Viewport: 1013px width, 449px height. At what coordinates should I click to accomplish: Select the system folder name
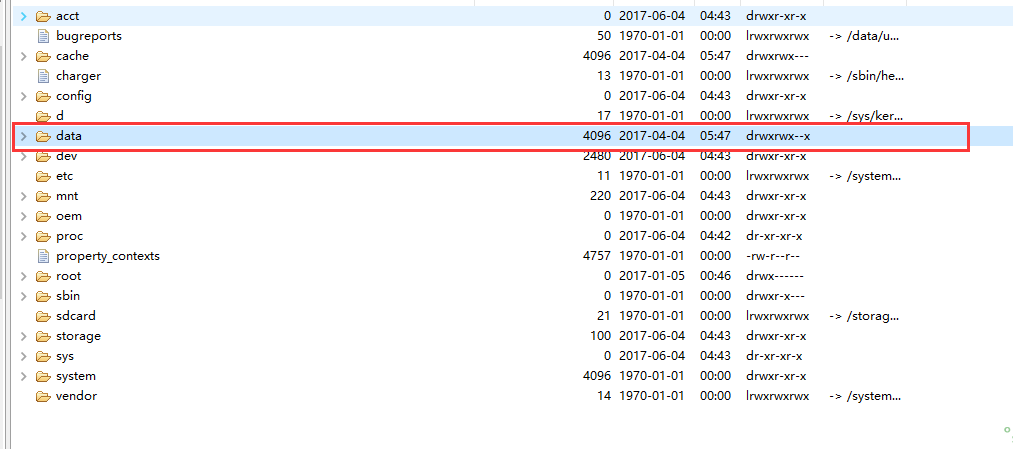76,376
